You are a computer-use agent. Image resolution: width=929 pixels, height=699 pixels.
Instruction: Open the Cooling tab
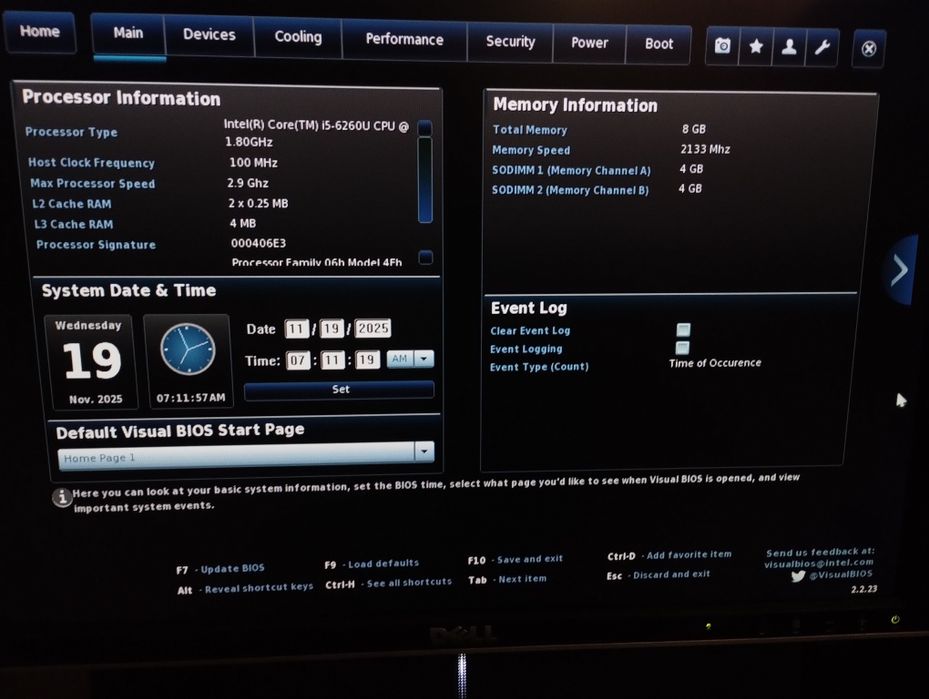(298, 37)
